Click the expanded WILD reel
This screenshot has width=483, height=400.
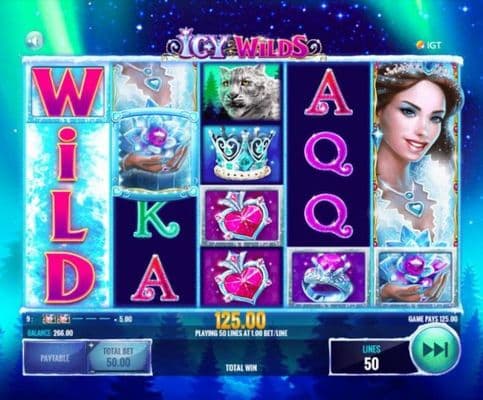click(x=69, y=184)
